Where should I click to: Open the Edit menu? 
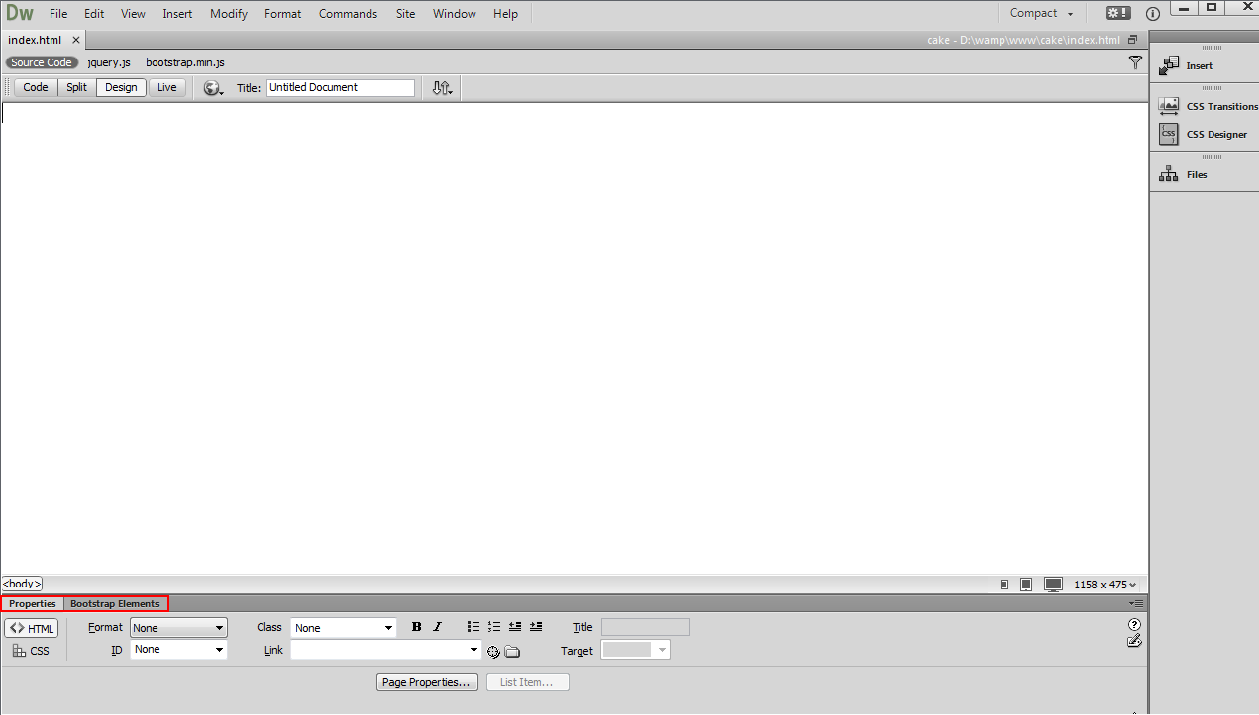[94, 14]
